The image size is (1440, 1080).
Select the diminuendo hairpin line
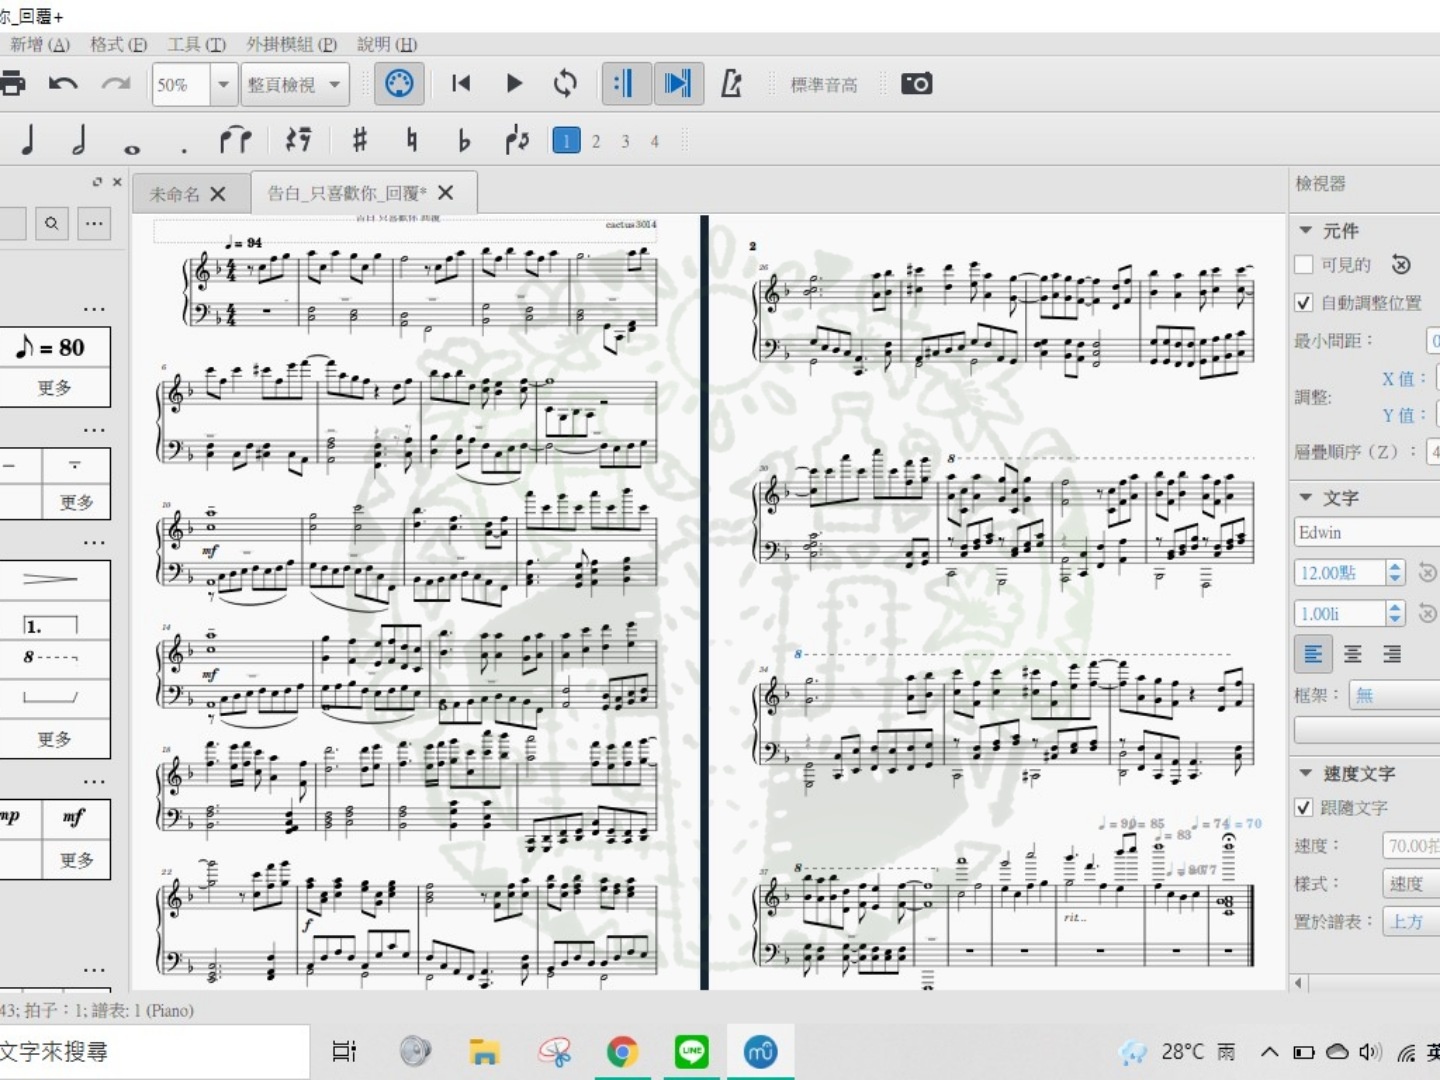coord(50,579)
